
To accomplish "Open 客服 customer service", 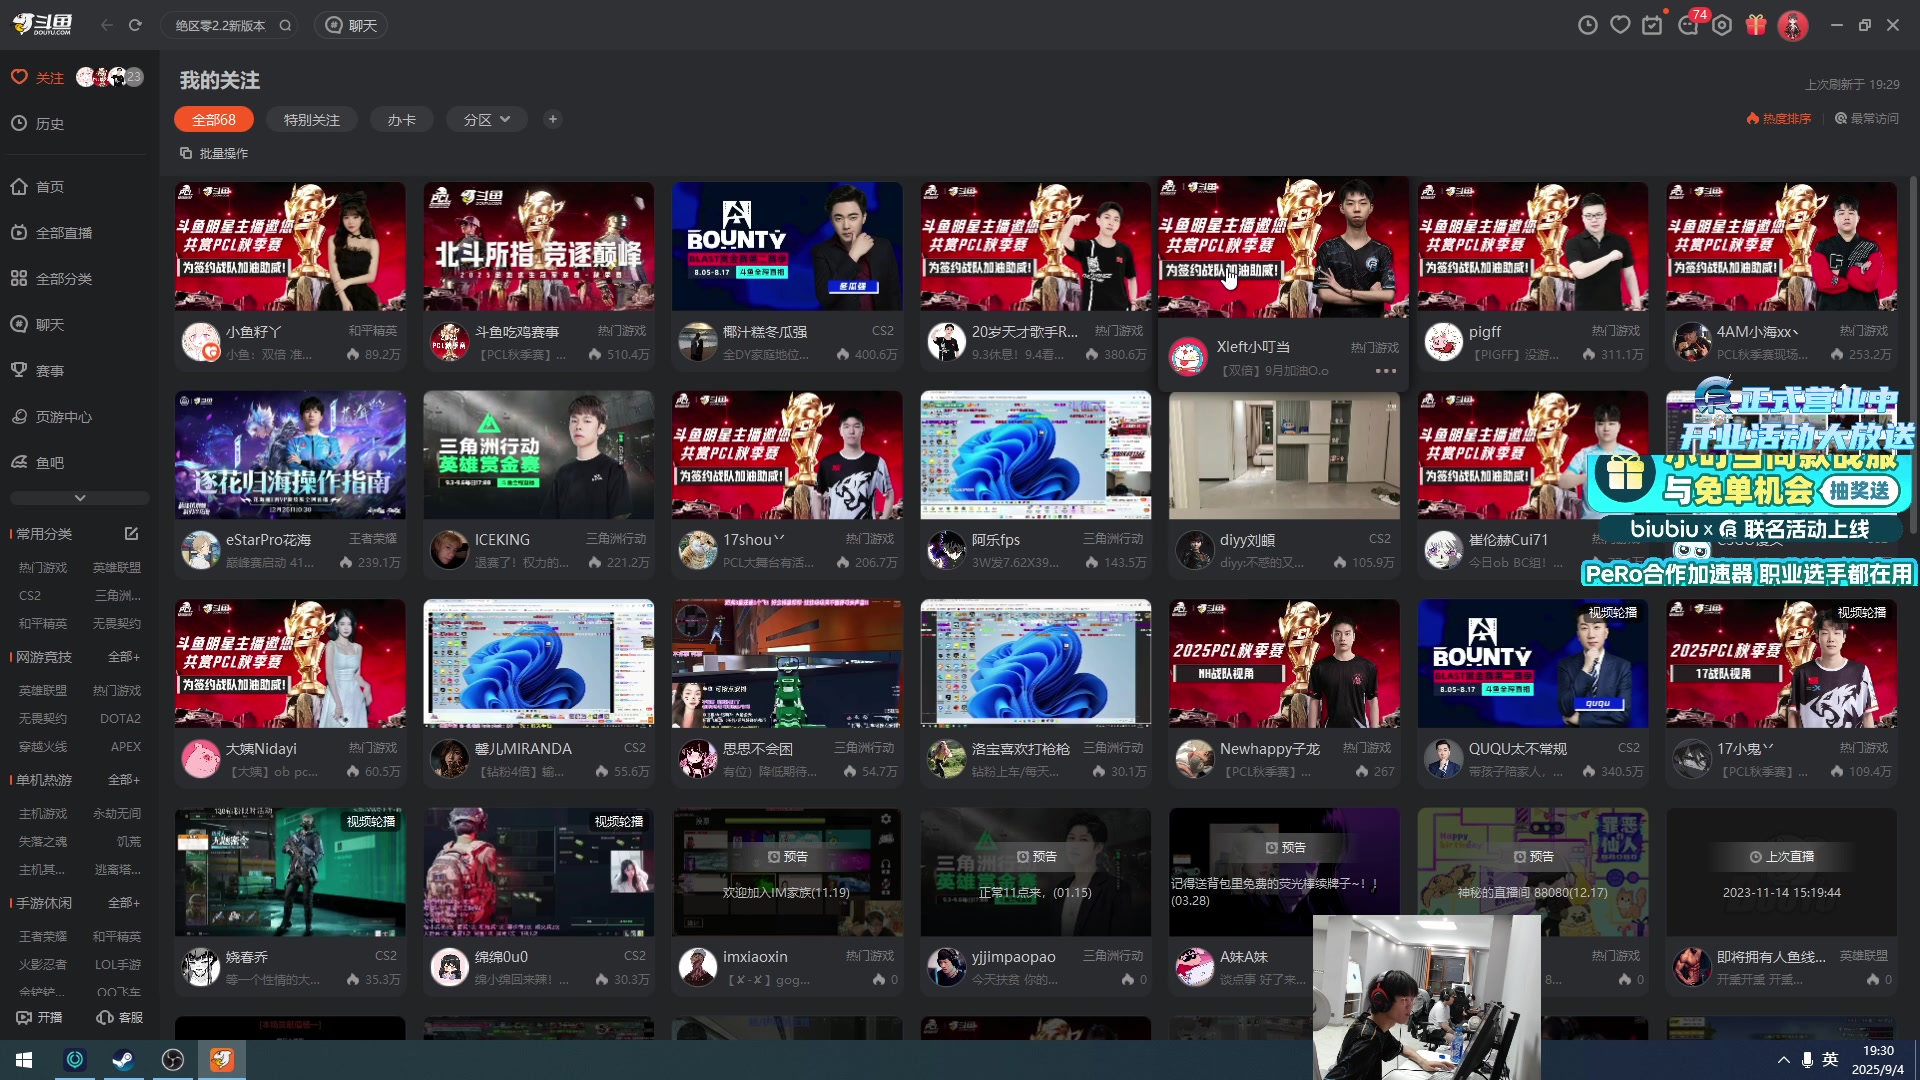I will [x=119, y=1017].
